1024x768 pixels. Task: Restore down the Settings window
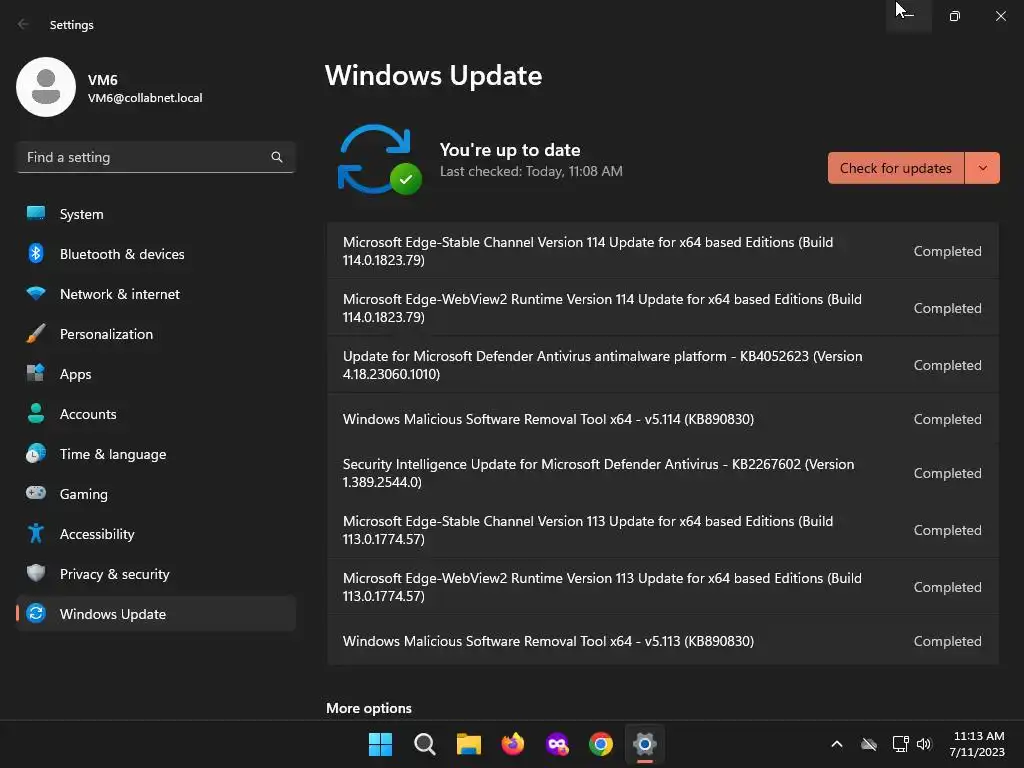(x=955, y=16)
